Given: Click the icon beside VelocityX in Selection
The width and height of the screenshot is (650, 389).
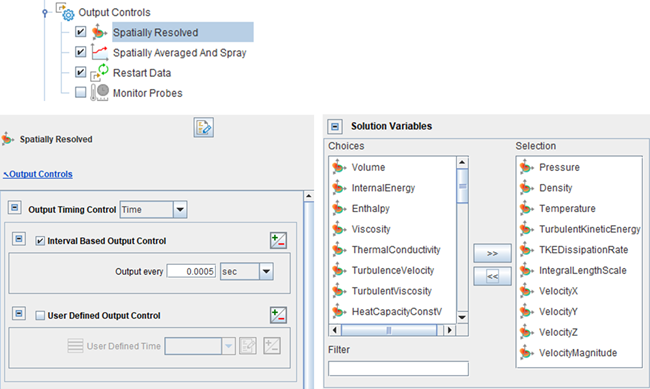Looking at the screenshot, I should click(526, 291).
